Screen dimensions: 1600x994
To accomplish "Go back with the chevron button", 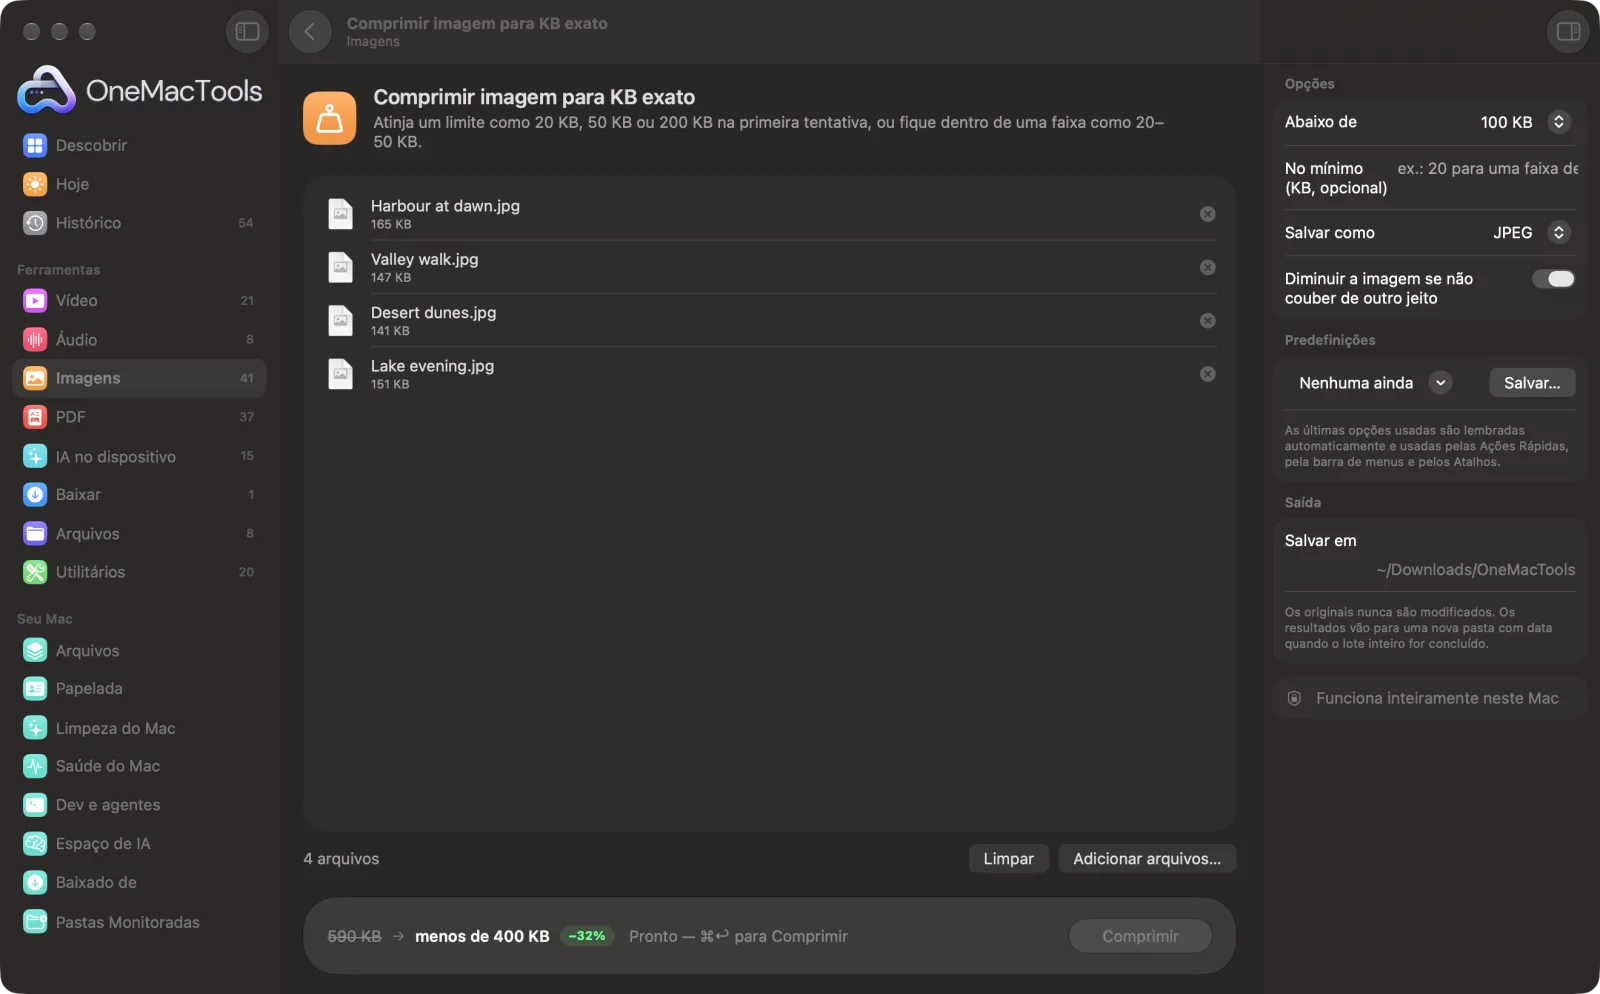I will point(310,32).
